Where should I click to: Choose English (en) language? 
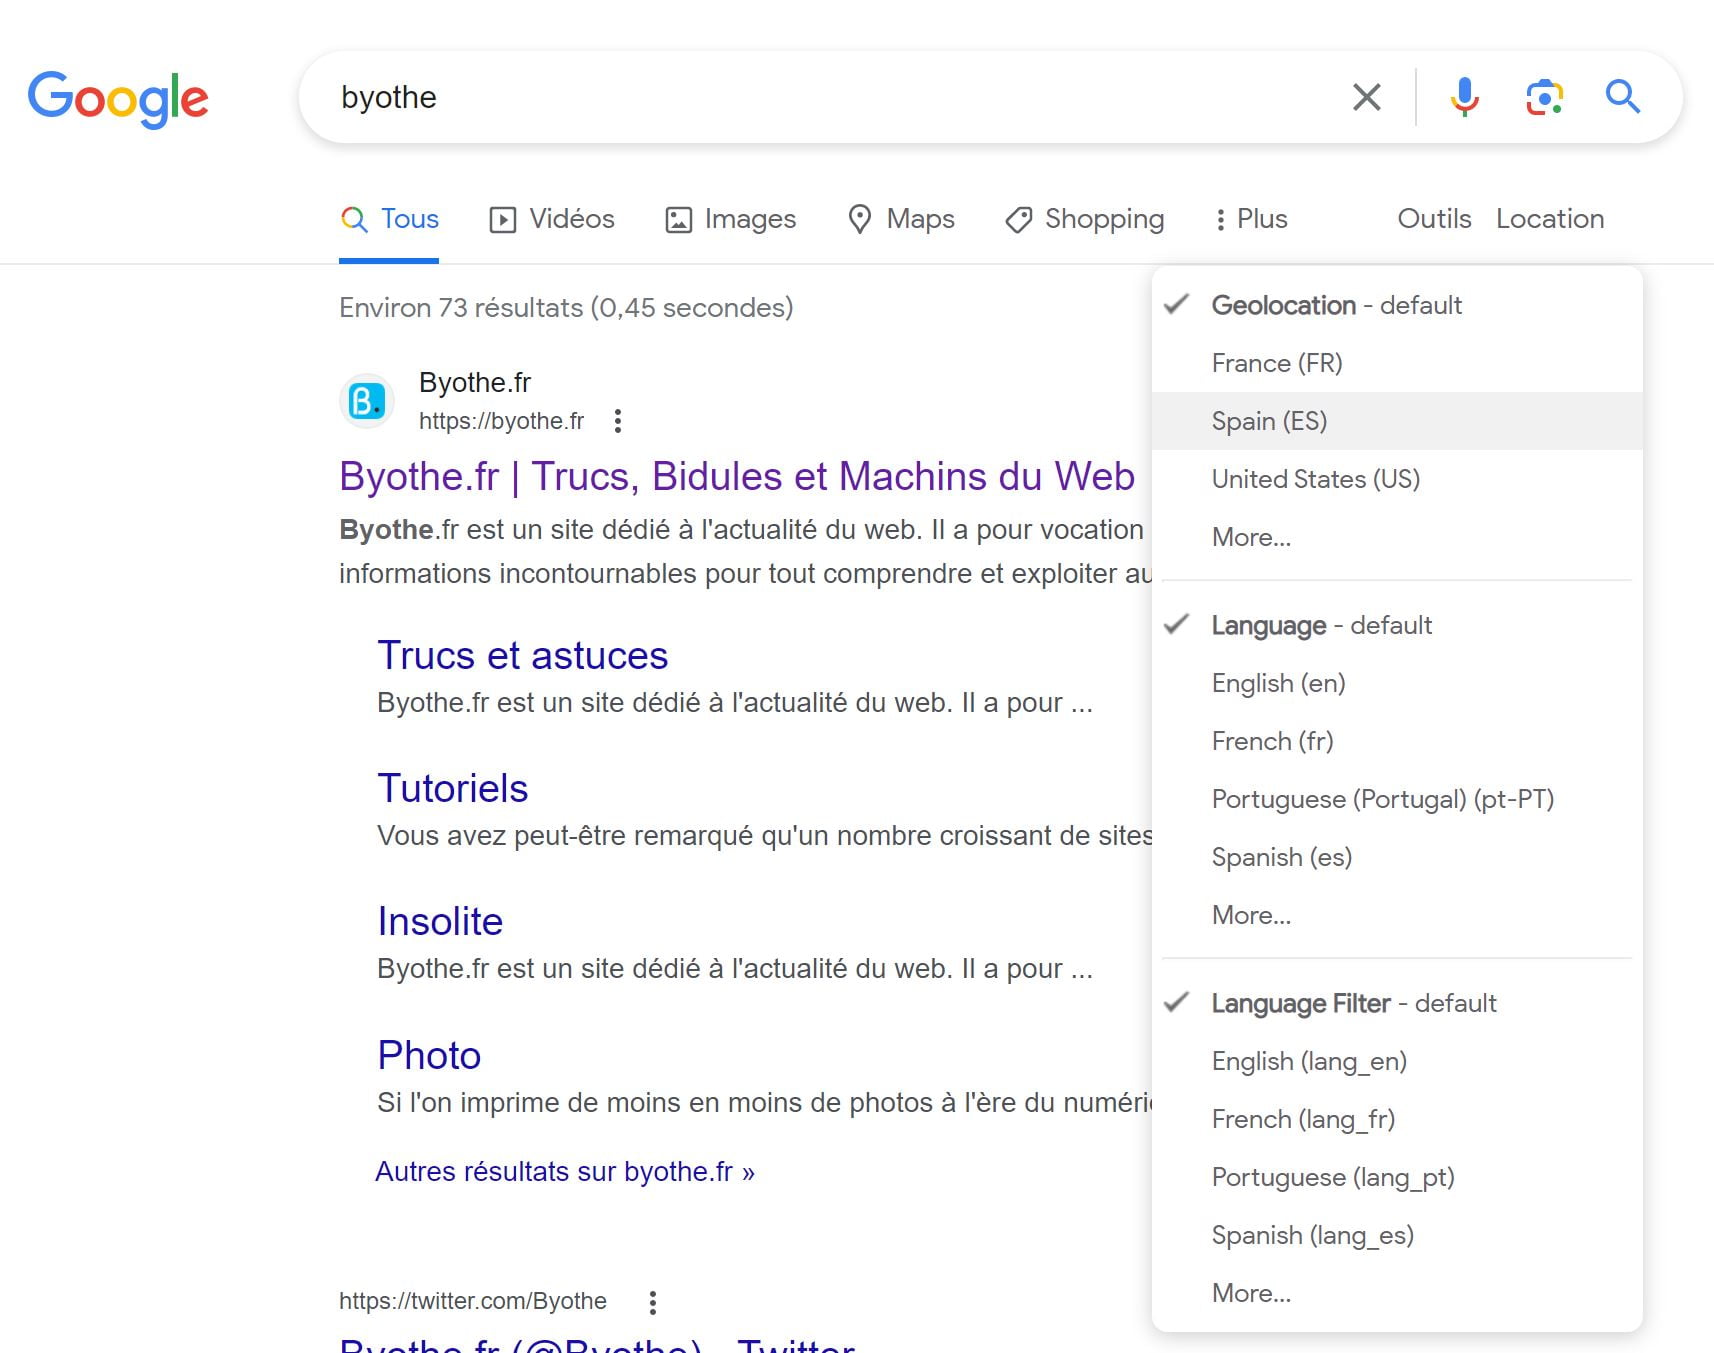tap(1397, 683)
